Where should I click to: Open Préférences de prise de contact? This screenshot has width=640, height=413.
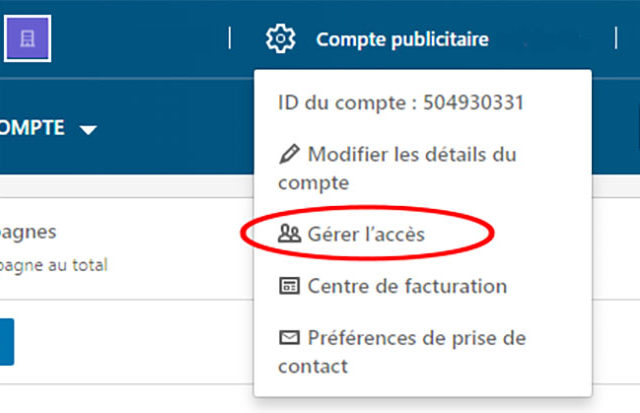[x=402, y=351]
